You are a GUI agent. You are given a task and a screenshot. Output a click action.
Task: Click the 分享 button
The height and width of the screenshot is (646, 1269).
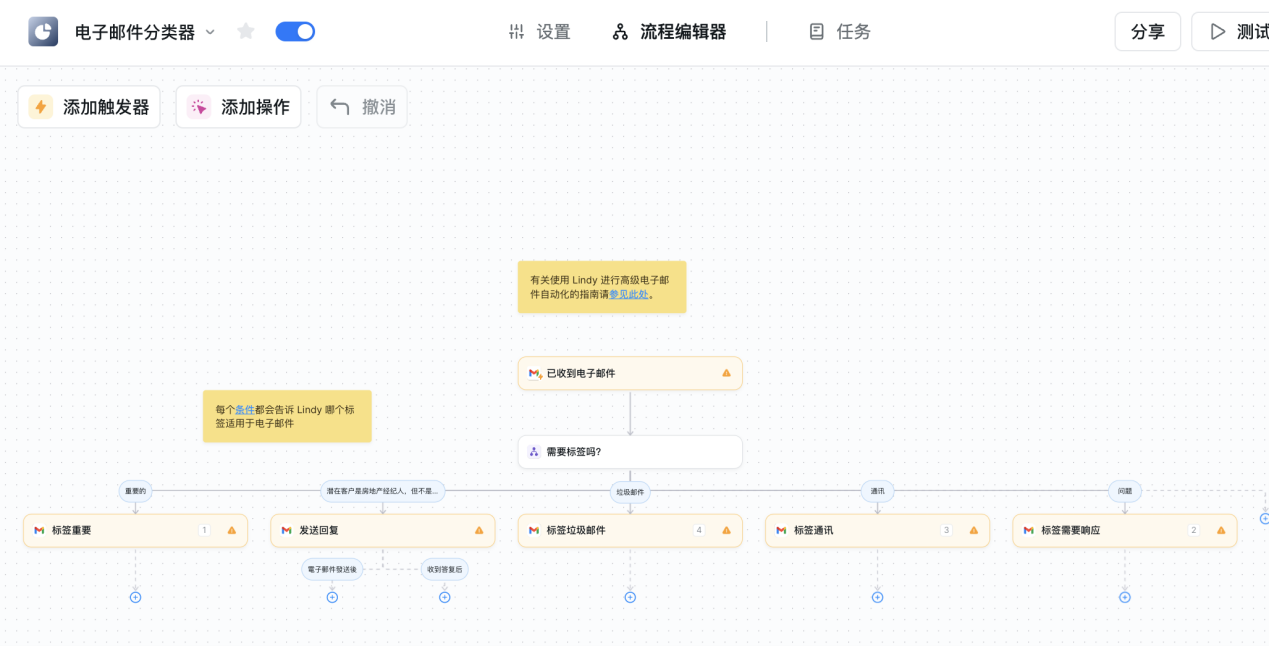pos(1147,32)
